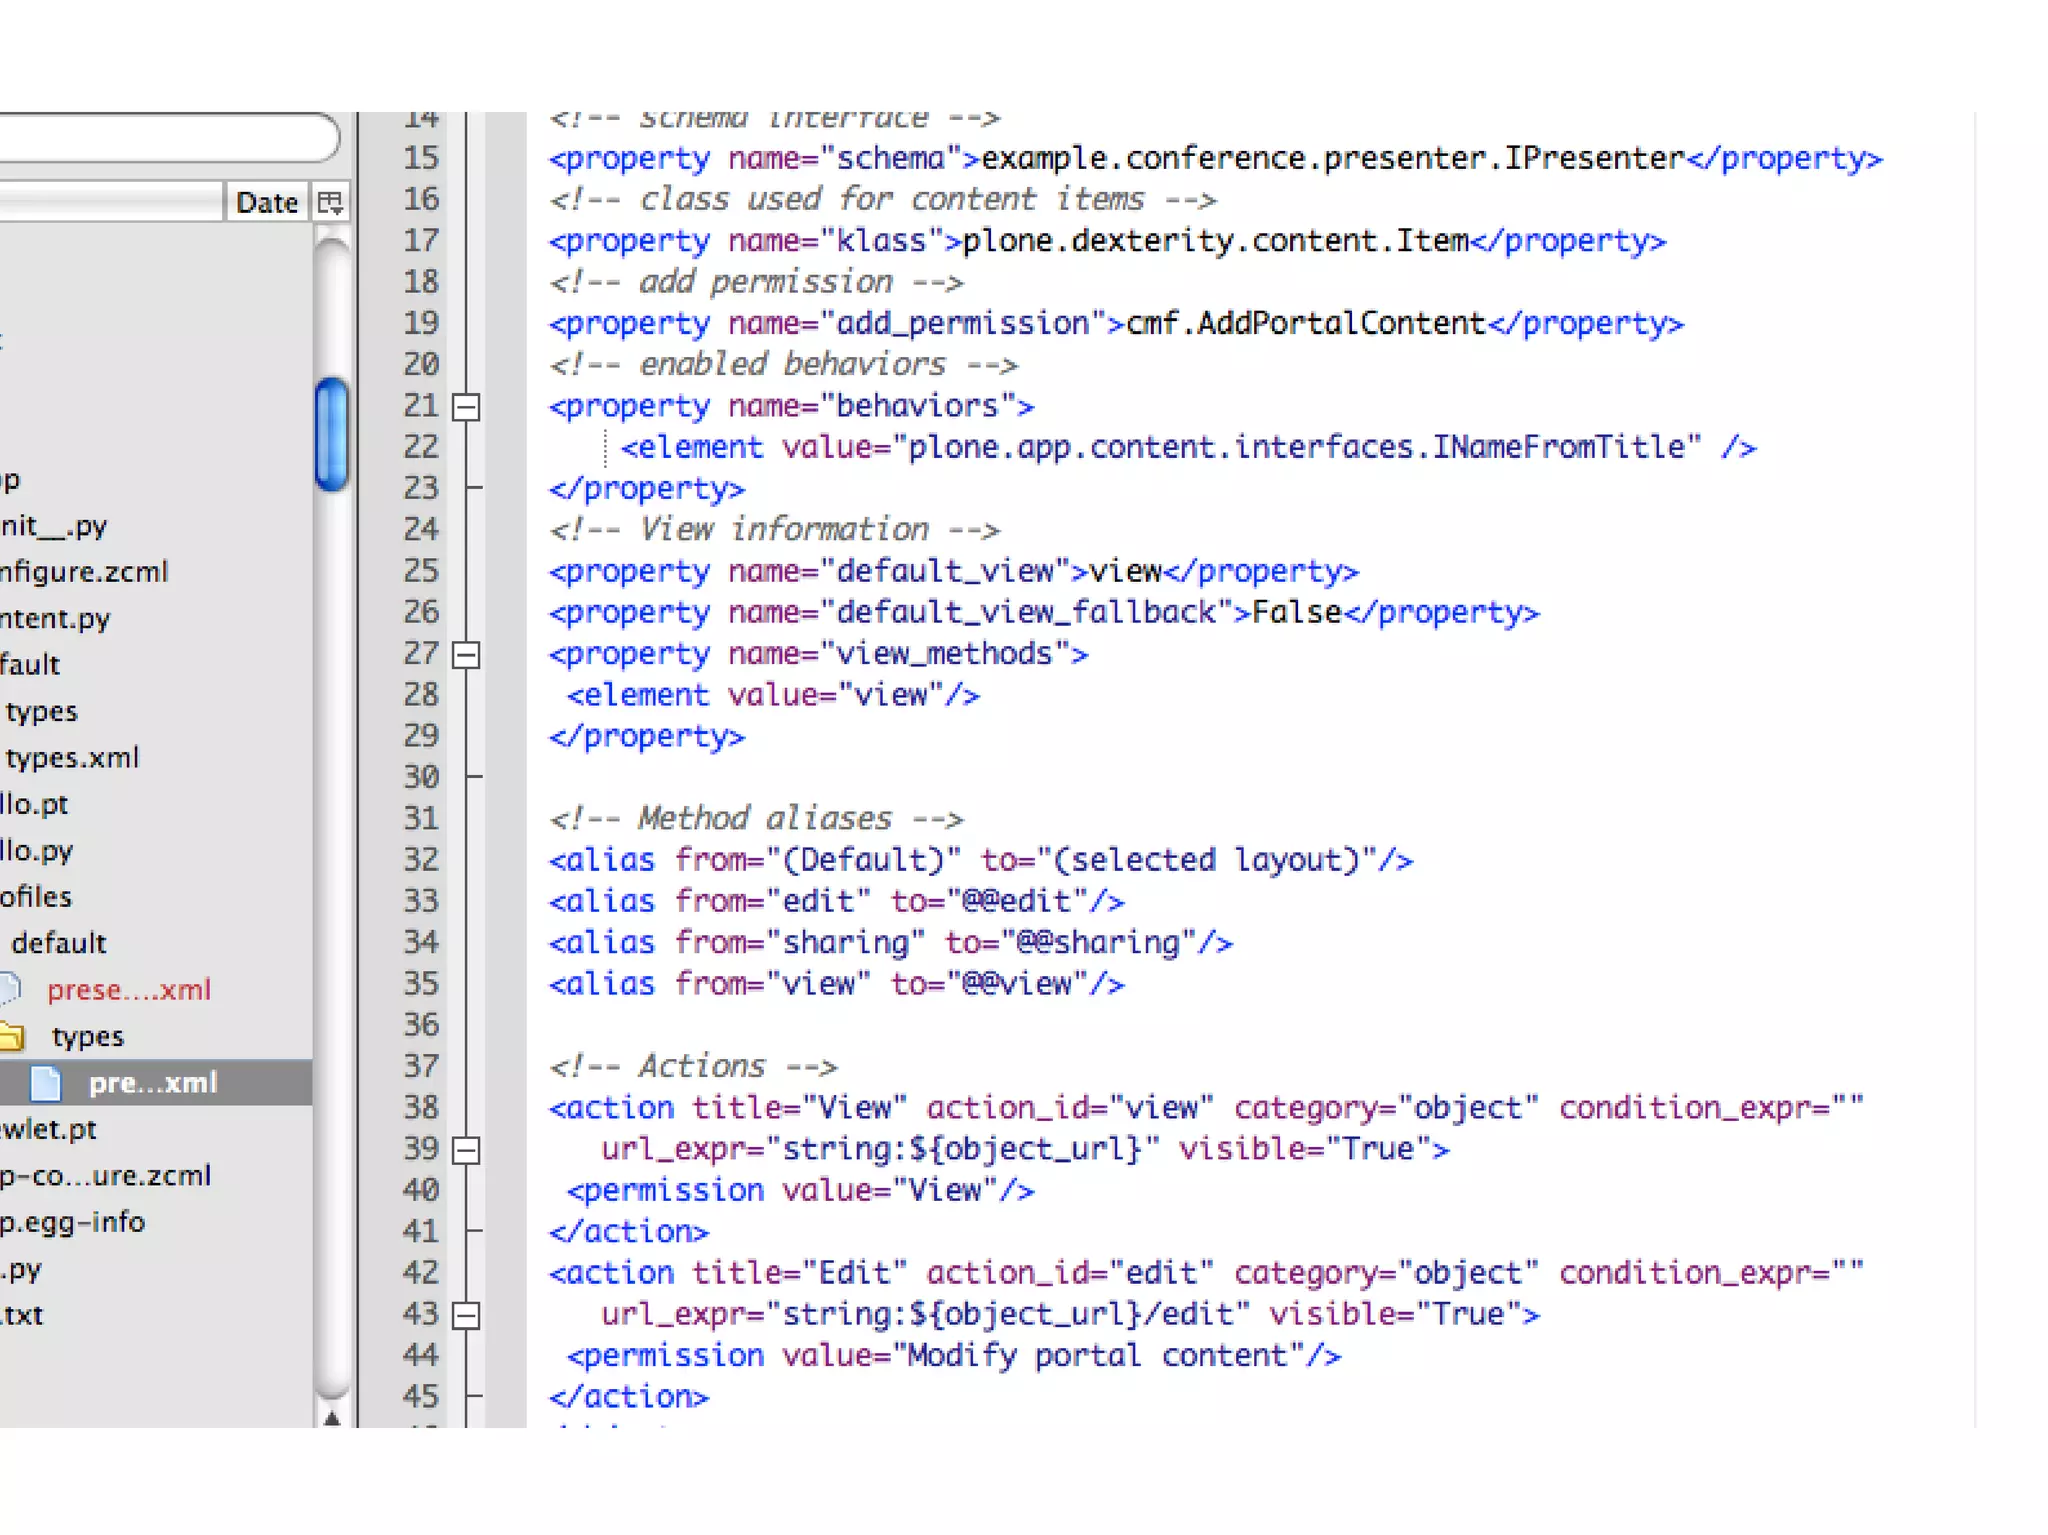Image resolution: width=2048 pixels, height=1535 pixels.
Task: Collapse the view_methods fold at line 27
Action: coord(466,655)
